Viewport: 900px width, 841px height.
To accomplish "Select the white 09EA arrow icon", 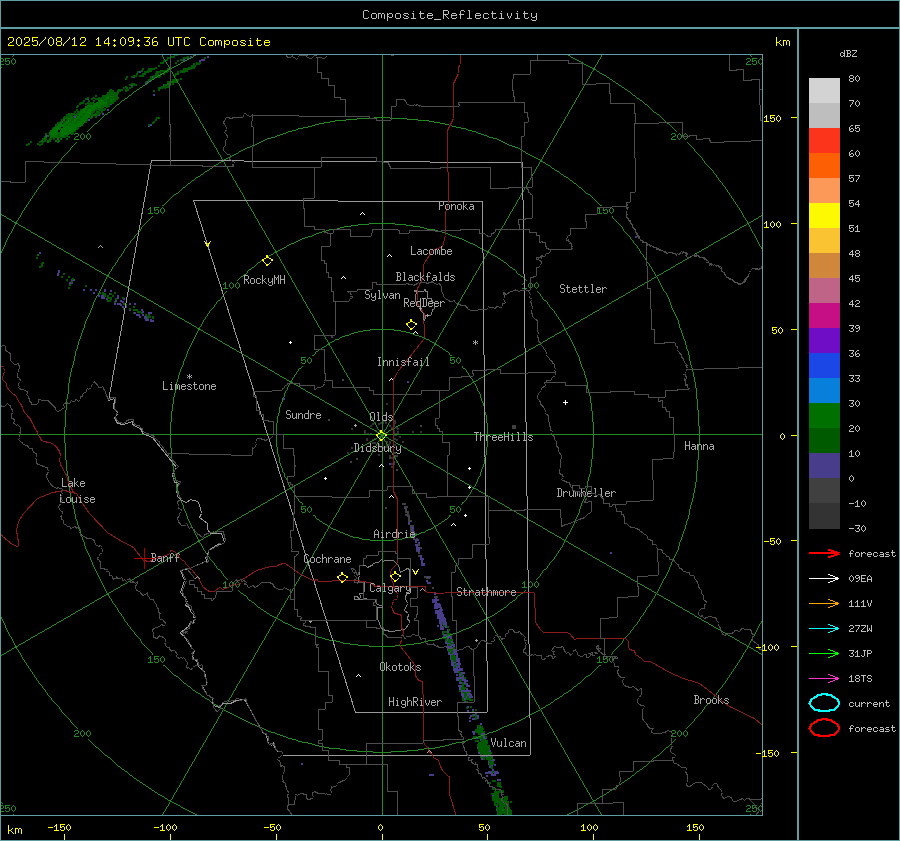I will (824, 579).
